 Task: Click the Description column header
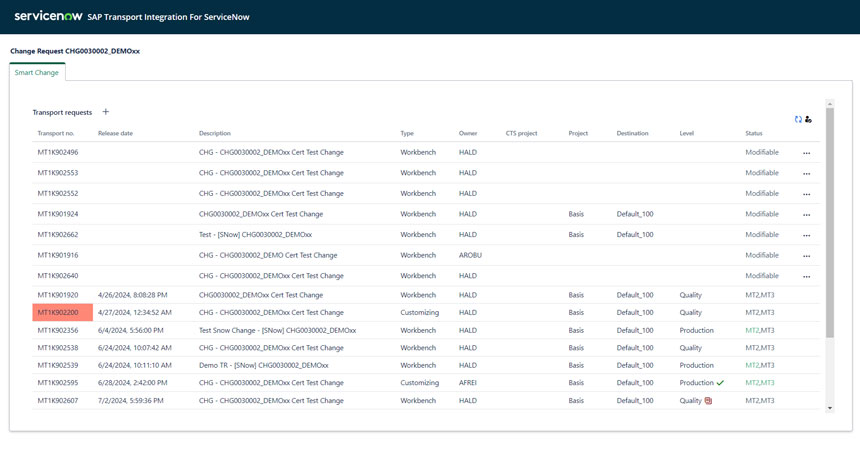tap(214, 133)
